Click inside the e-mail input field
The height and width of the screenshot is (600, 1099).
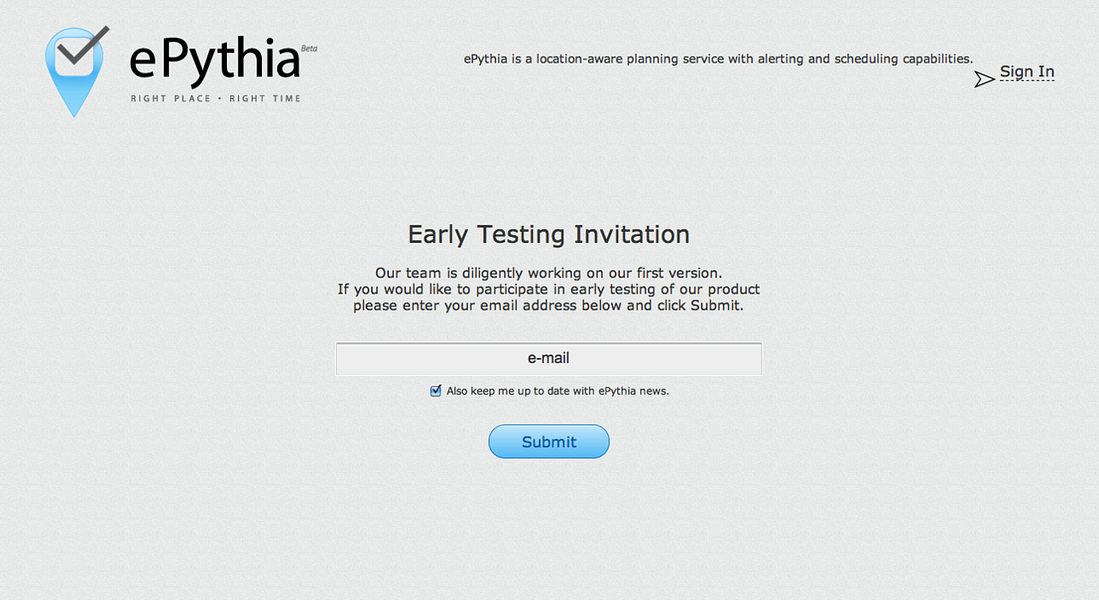[548, 358]
